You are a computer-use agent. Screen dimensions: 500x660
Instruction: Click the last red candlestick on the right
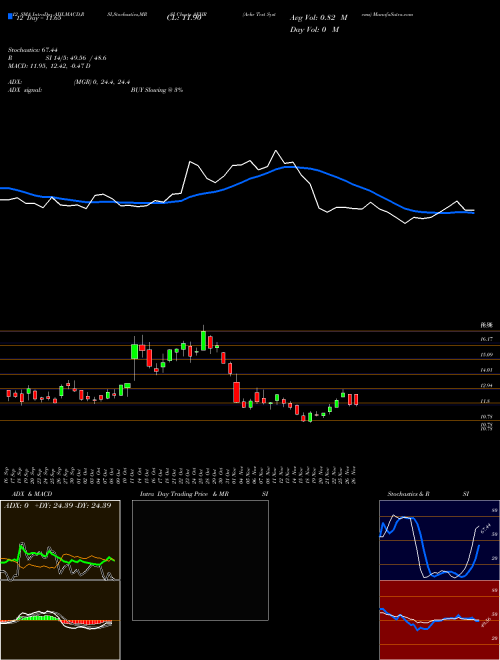pos(356,400)
